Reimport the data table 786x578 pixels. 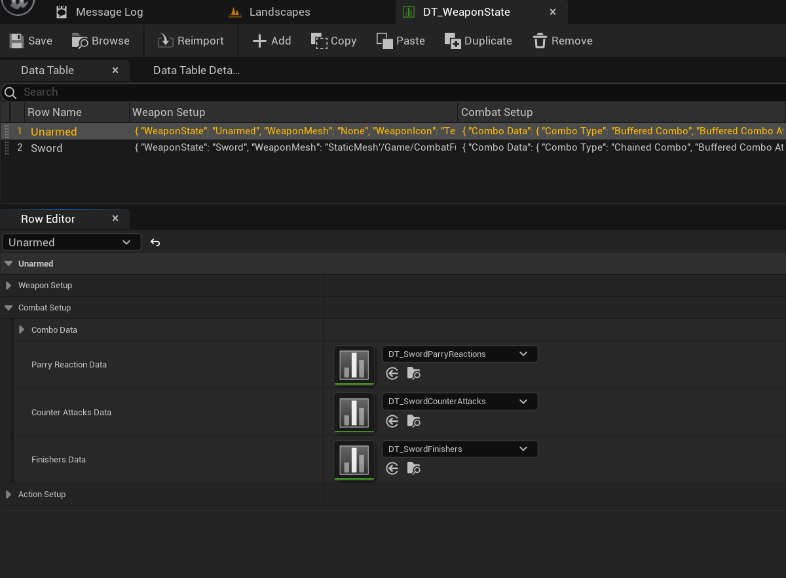pyautogui.click(x=190, y=41)
